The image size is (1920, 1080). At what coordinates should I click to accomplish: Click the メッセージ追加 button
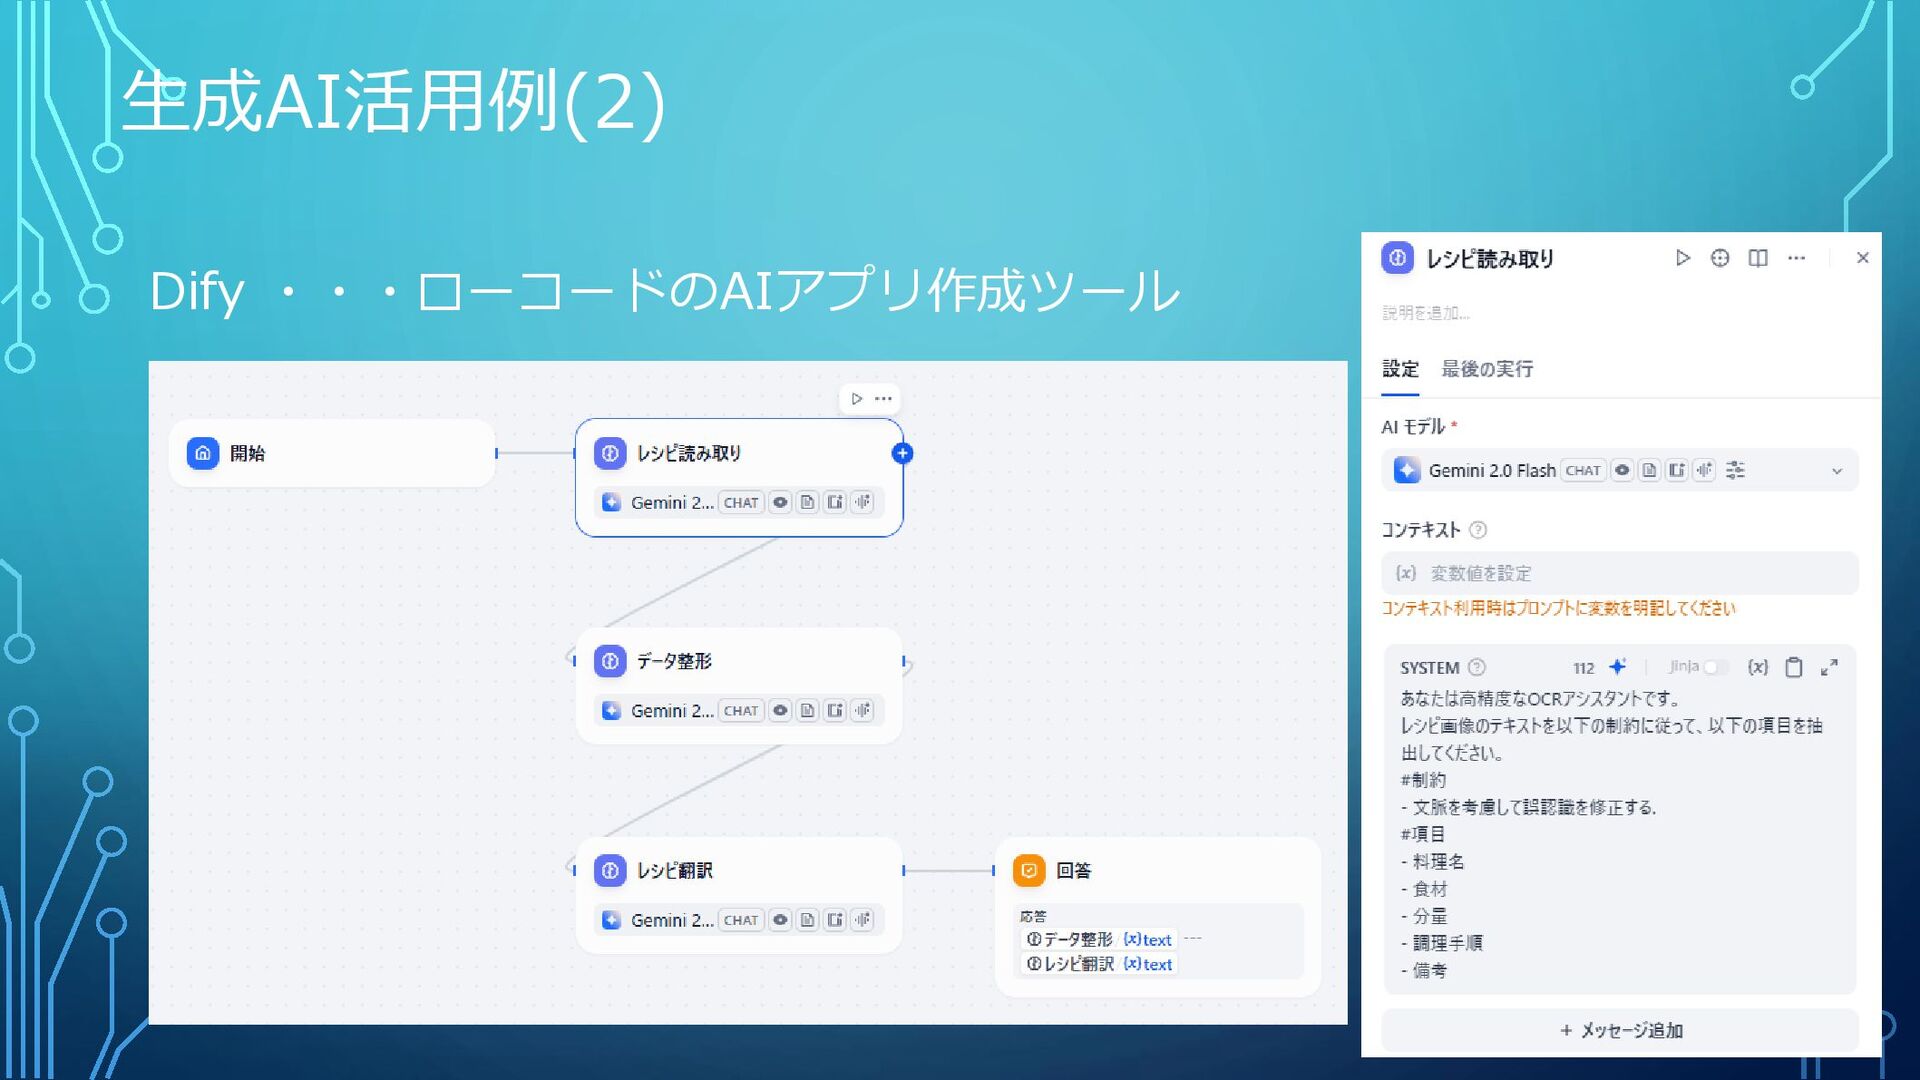(x=1620, y=1030)
